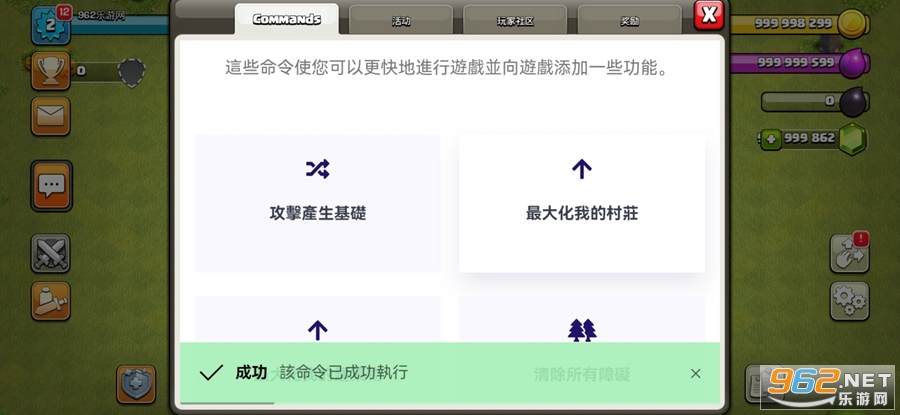
Task: Tap the purple elixir resource bar
Action: 800,63
